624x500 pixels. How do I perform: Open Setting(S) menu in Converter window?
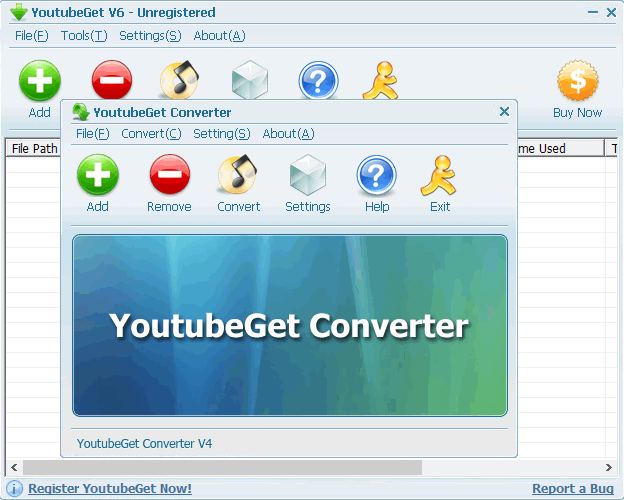[222, 134]
